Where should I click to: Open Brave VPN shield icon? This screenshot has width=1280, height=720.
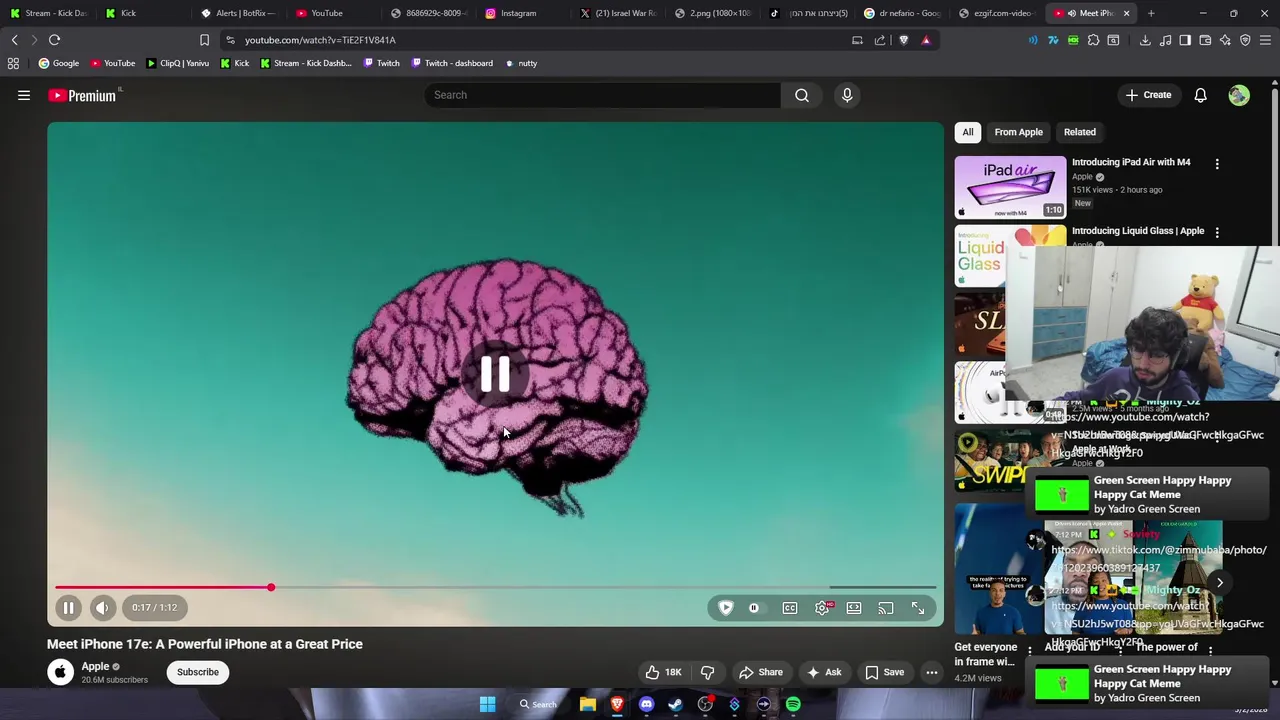1245,40
